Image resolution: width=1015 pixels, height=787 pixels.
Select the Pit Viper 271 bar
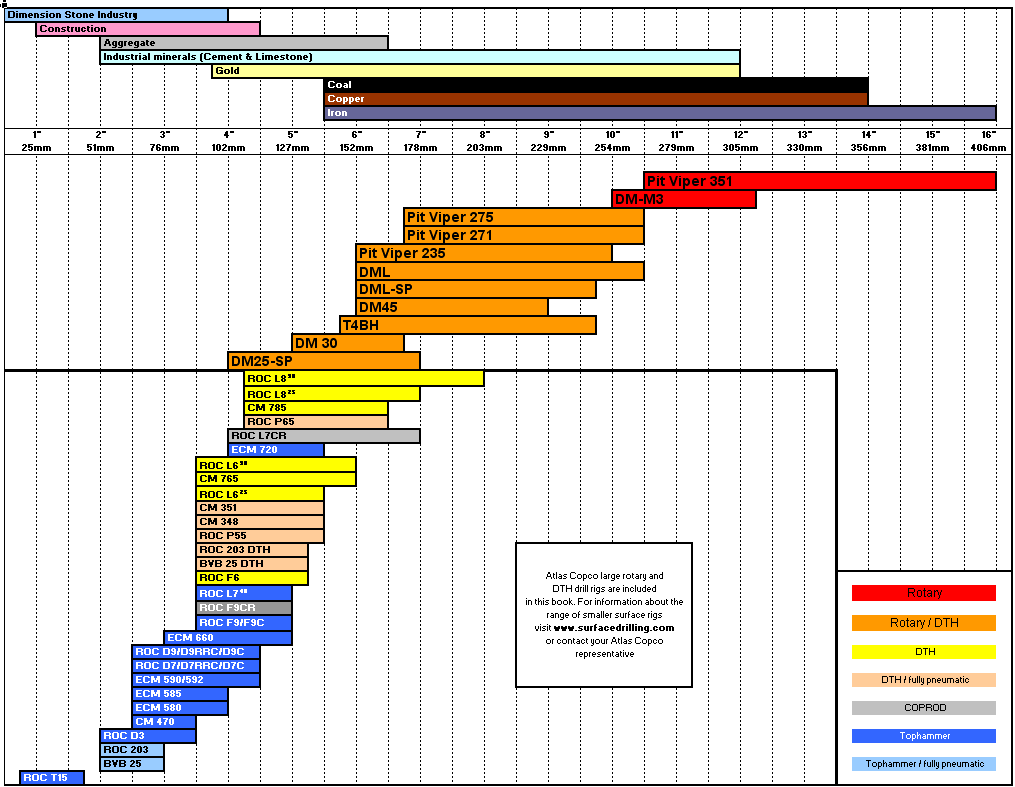[524, 236]
